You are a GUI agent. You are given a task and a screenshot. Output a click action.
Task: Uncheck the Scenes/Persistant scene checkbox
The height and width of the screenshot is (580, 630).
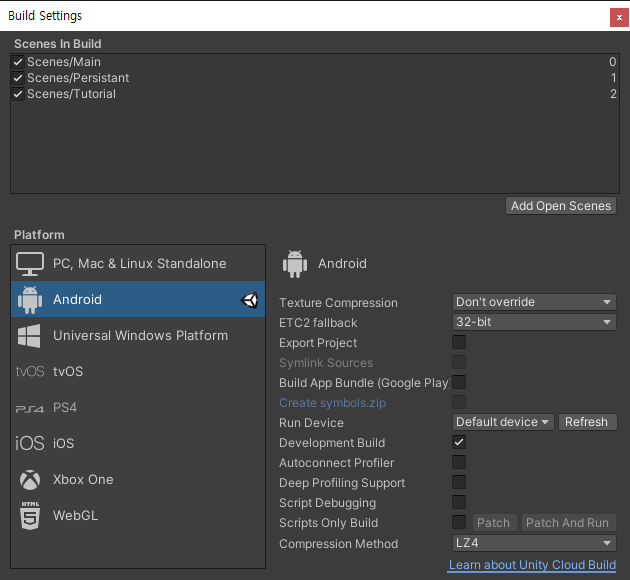pos(18,78)
